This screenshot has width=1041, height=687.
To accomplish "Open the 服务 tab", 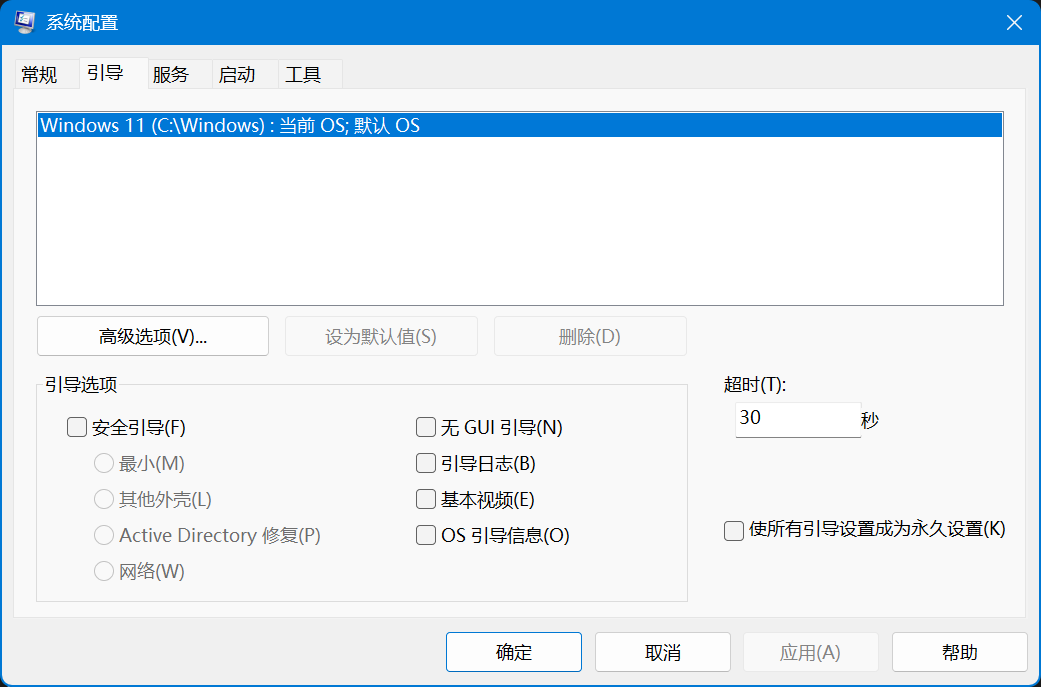I will (172, 74).
